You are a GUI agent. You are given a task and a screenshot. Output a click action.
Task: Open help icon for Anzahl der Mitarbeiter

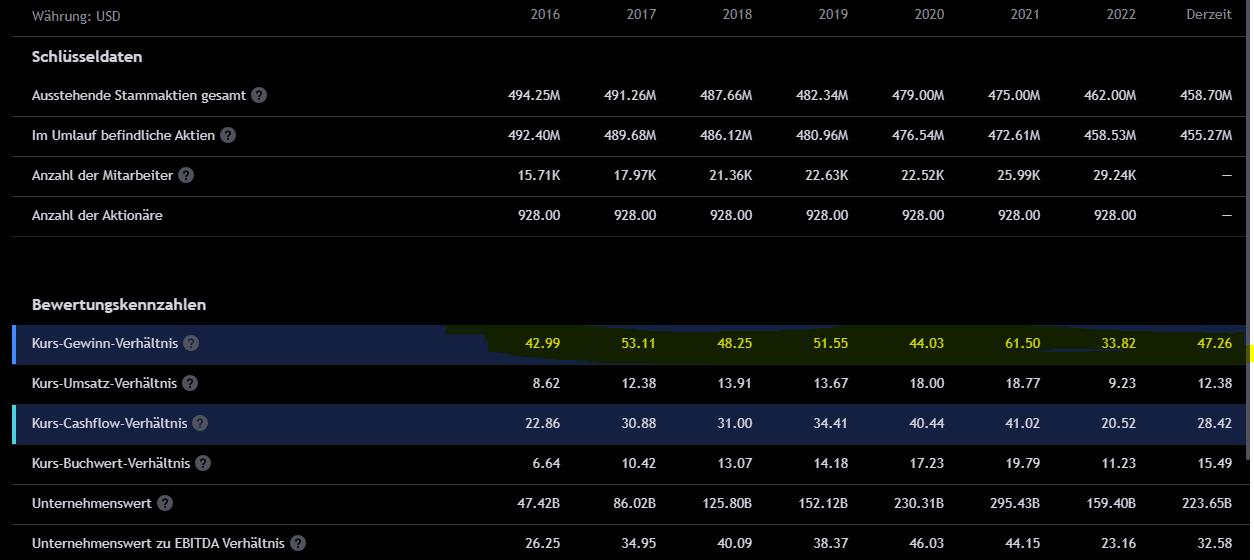[x=186, y=175]
